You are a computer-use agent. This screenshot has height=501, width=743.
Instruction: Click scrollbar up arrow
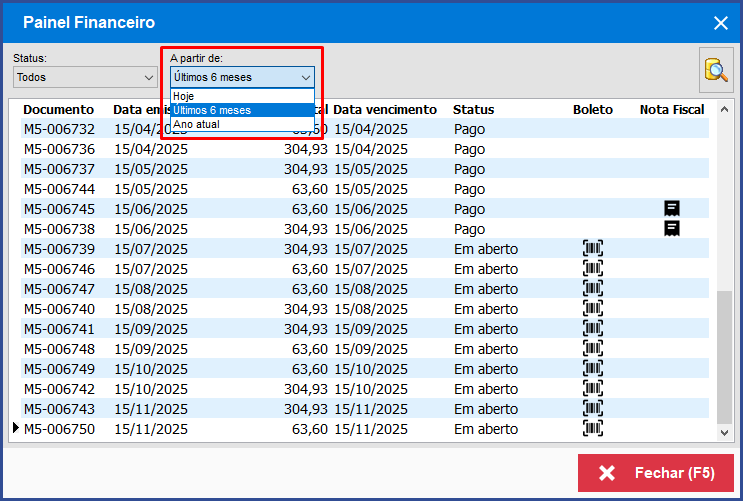click(x=725, y=109)
